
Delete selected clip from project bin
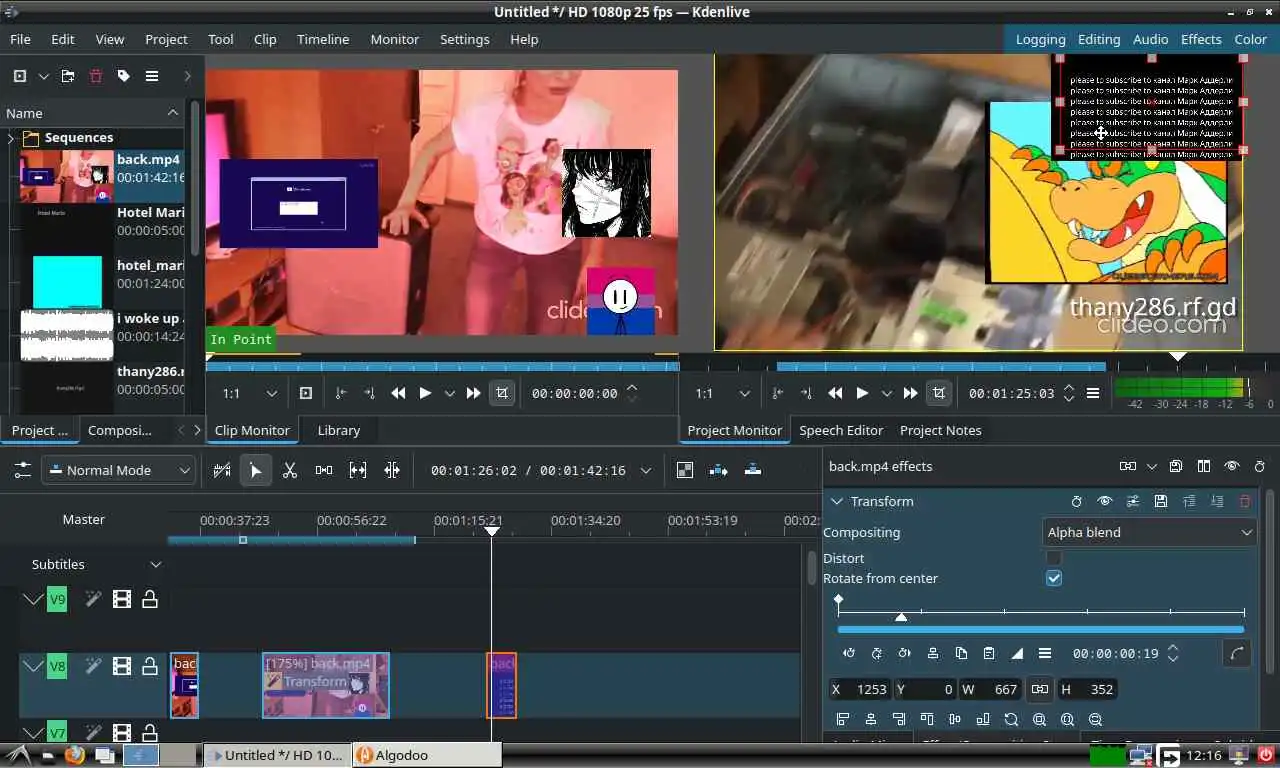click(x=96, y=76)
